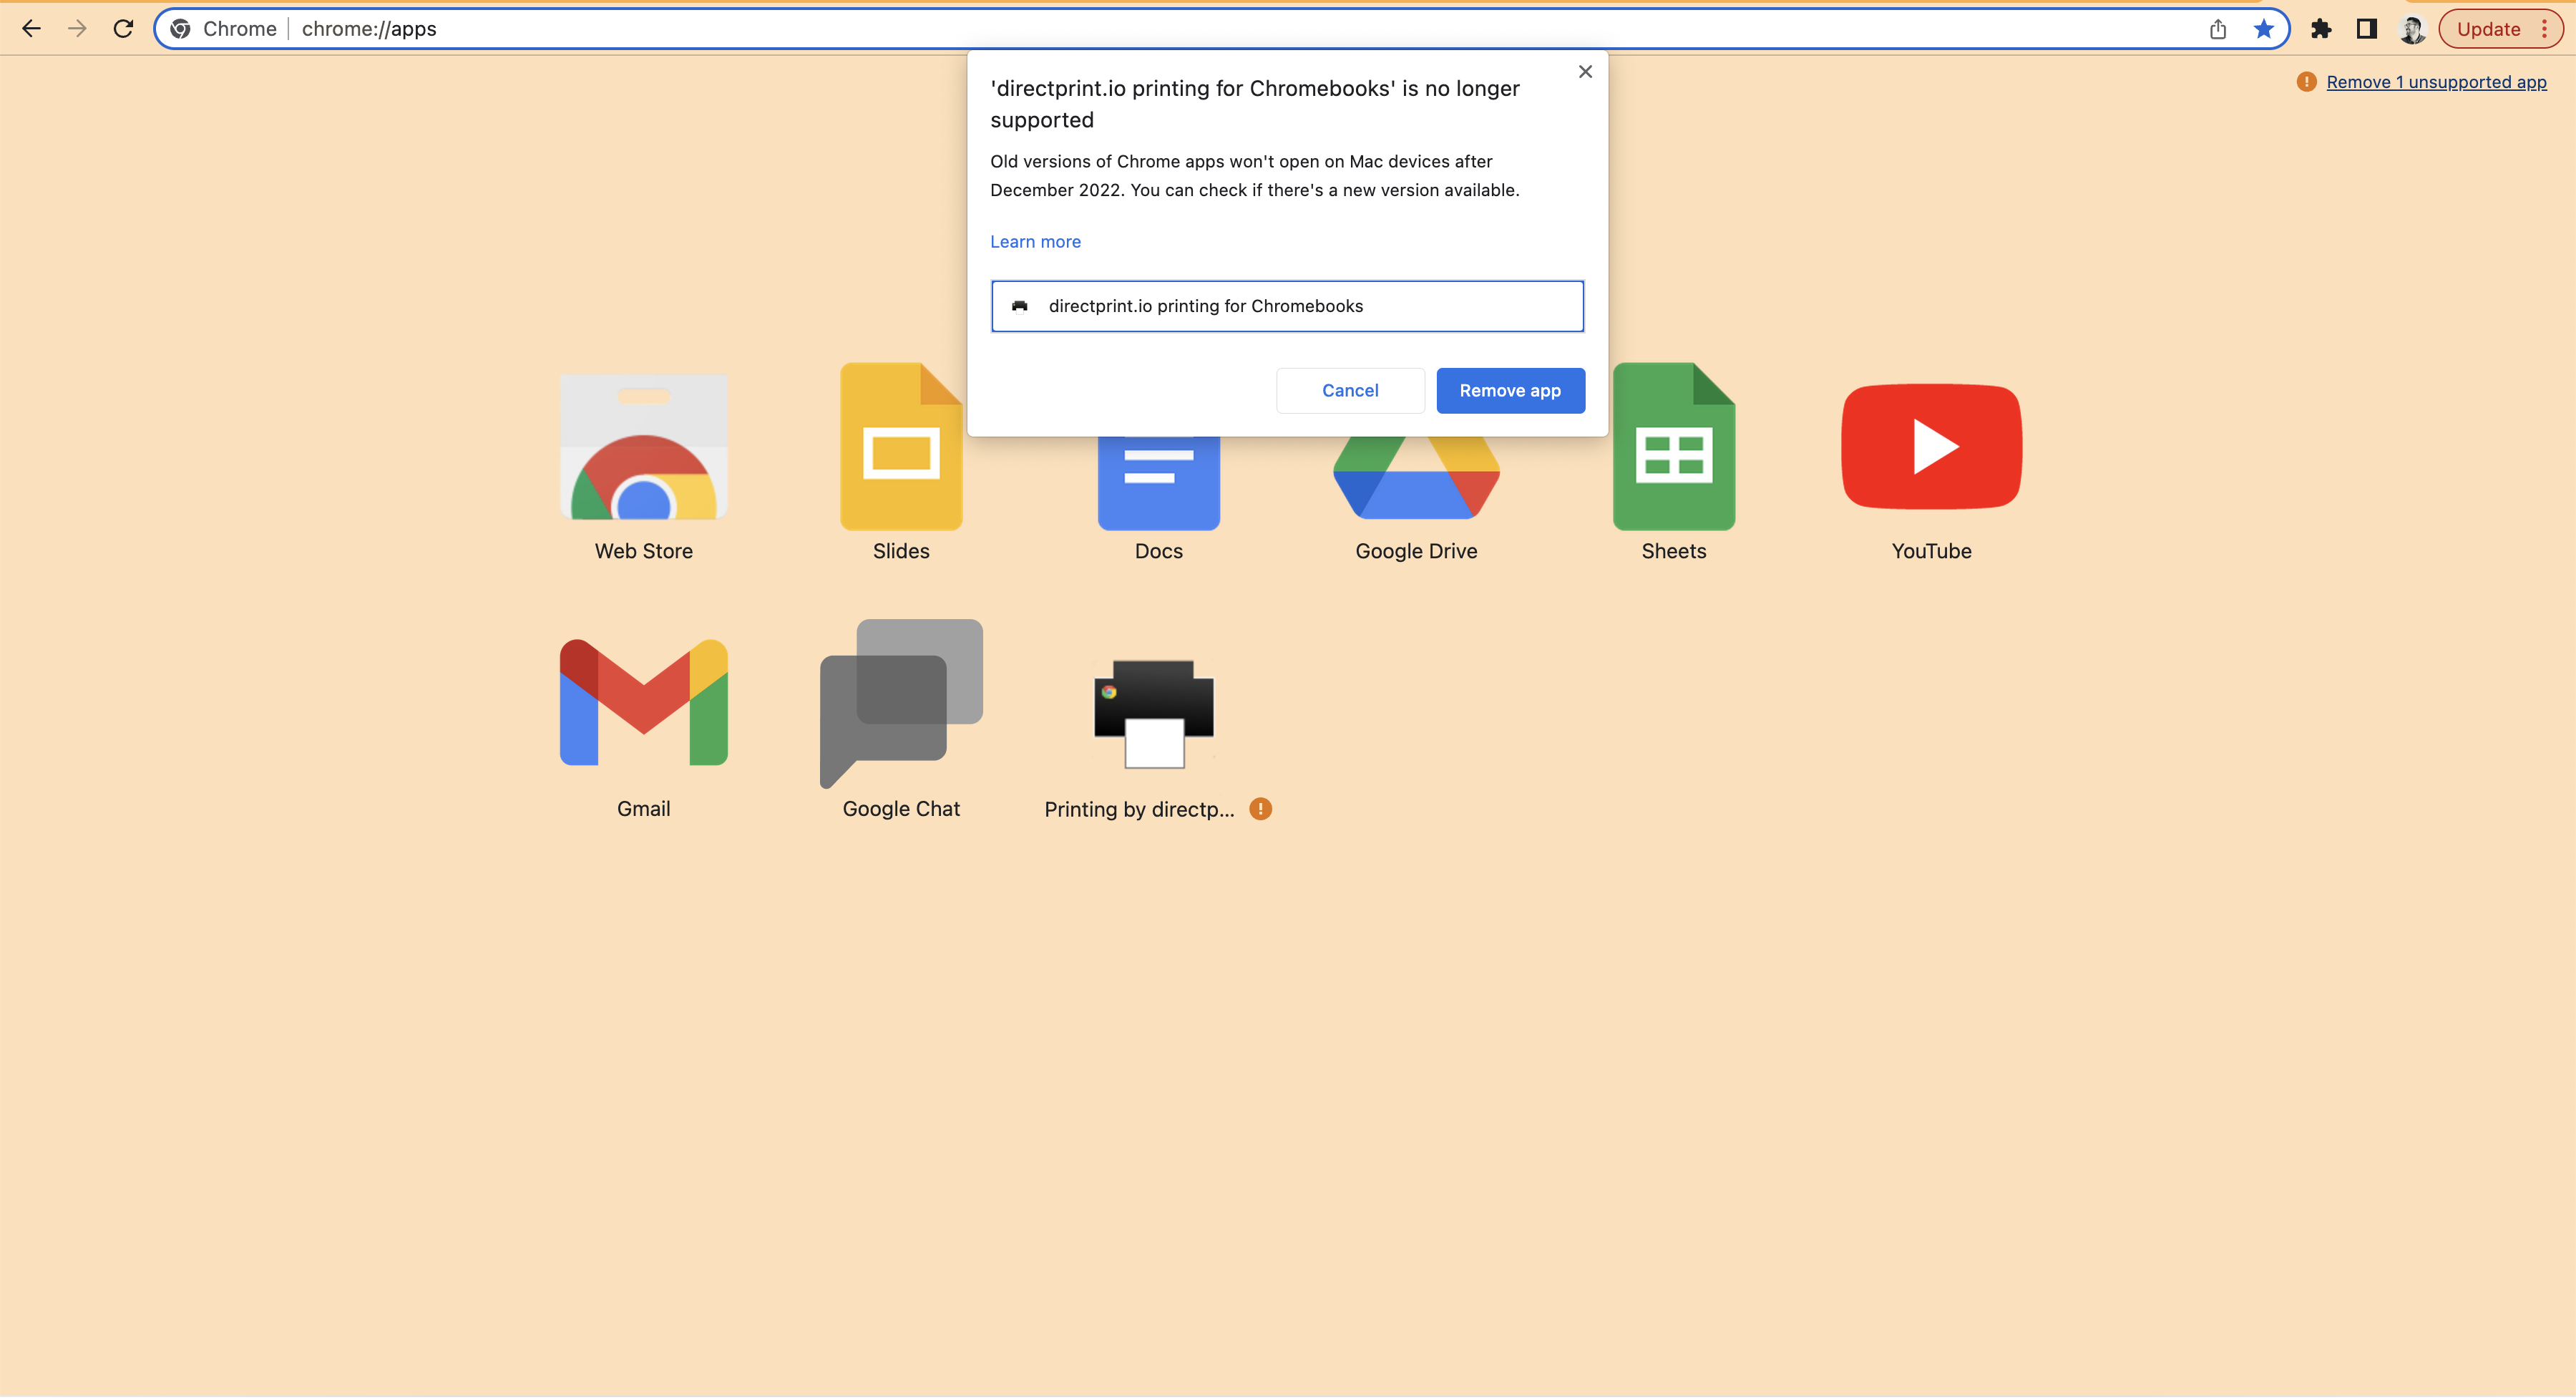Click the directprint printer app icon
The height and width of the screenshot is (1400, 2576).
[x=1154, y=713]
